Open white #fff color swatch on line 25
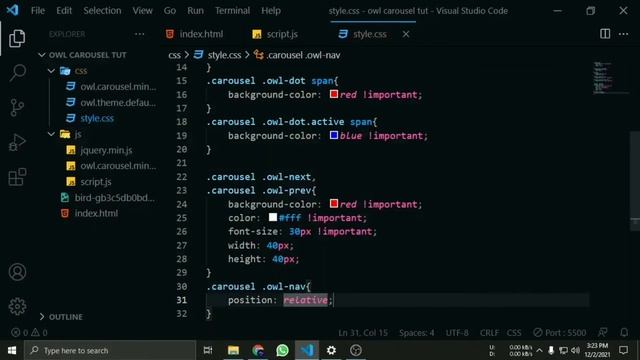The width and height of the screenshot is (640, 360). (273, 217)
